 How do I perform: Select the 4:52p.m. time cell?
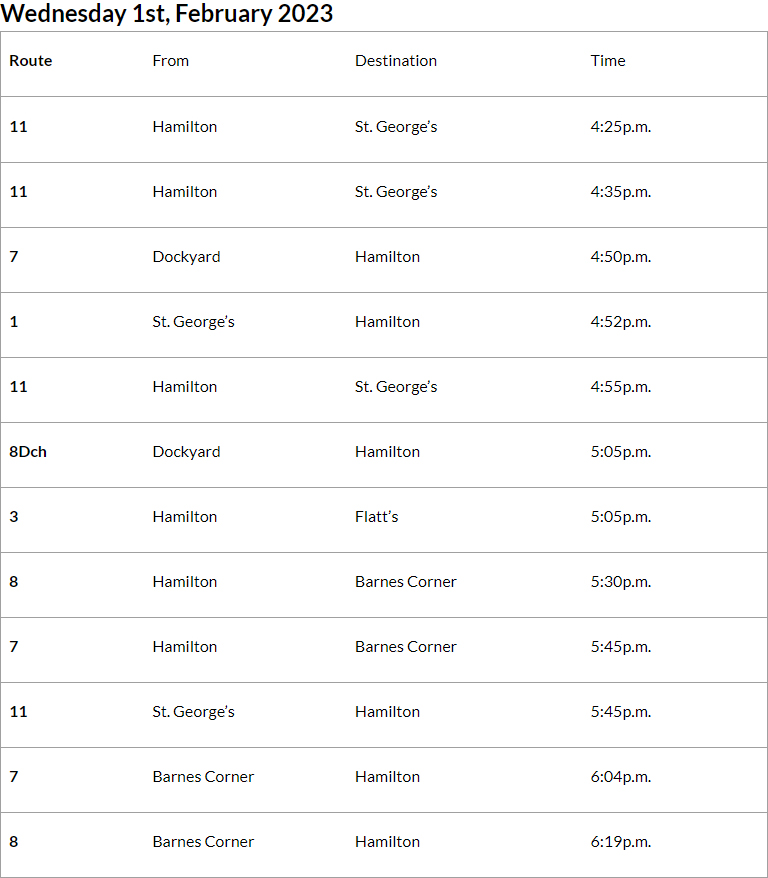coord(620,322)
